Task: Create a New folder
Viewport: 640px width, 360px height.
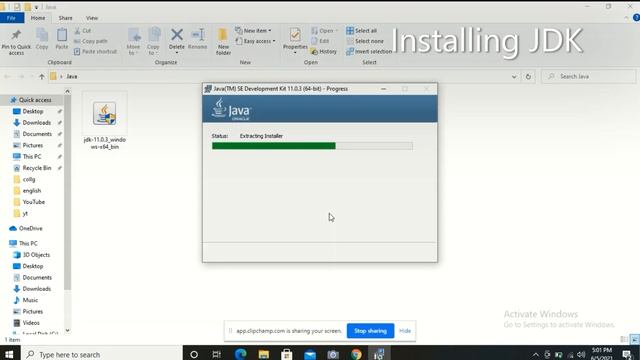Action: point(223,41)
